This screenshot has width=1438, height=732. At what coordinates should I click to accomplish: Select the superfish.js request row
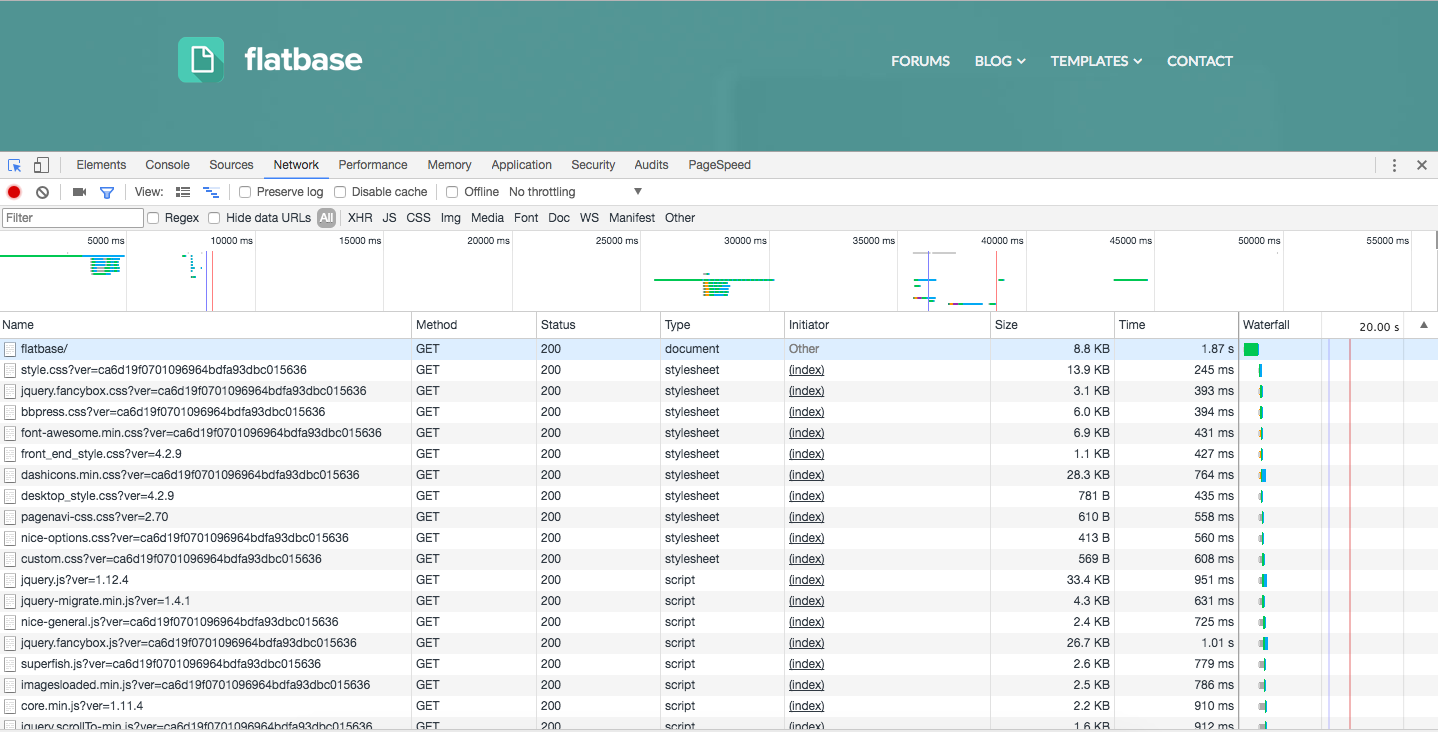pos(719,664)
